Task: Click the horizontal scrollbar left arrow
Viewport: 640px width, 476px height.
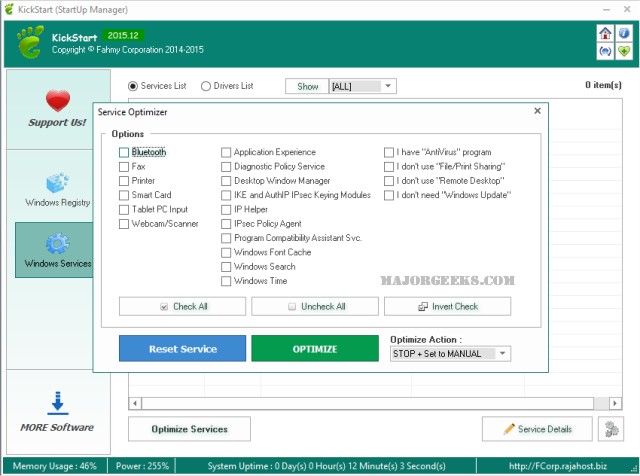Action: click(135, 403)
